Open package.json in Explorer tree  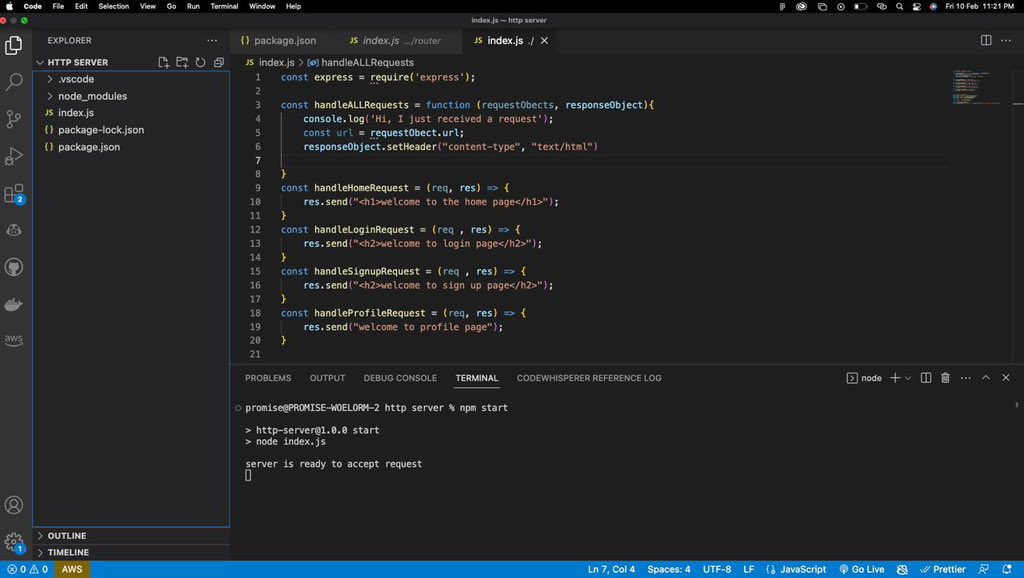tap(89, 147)
